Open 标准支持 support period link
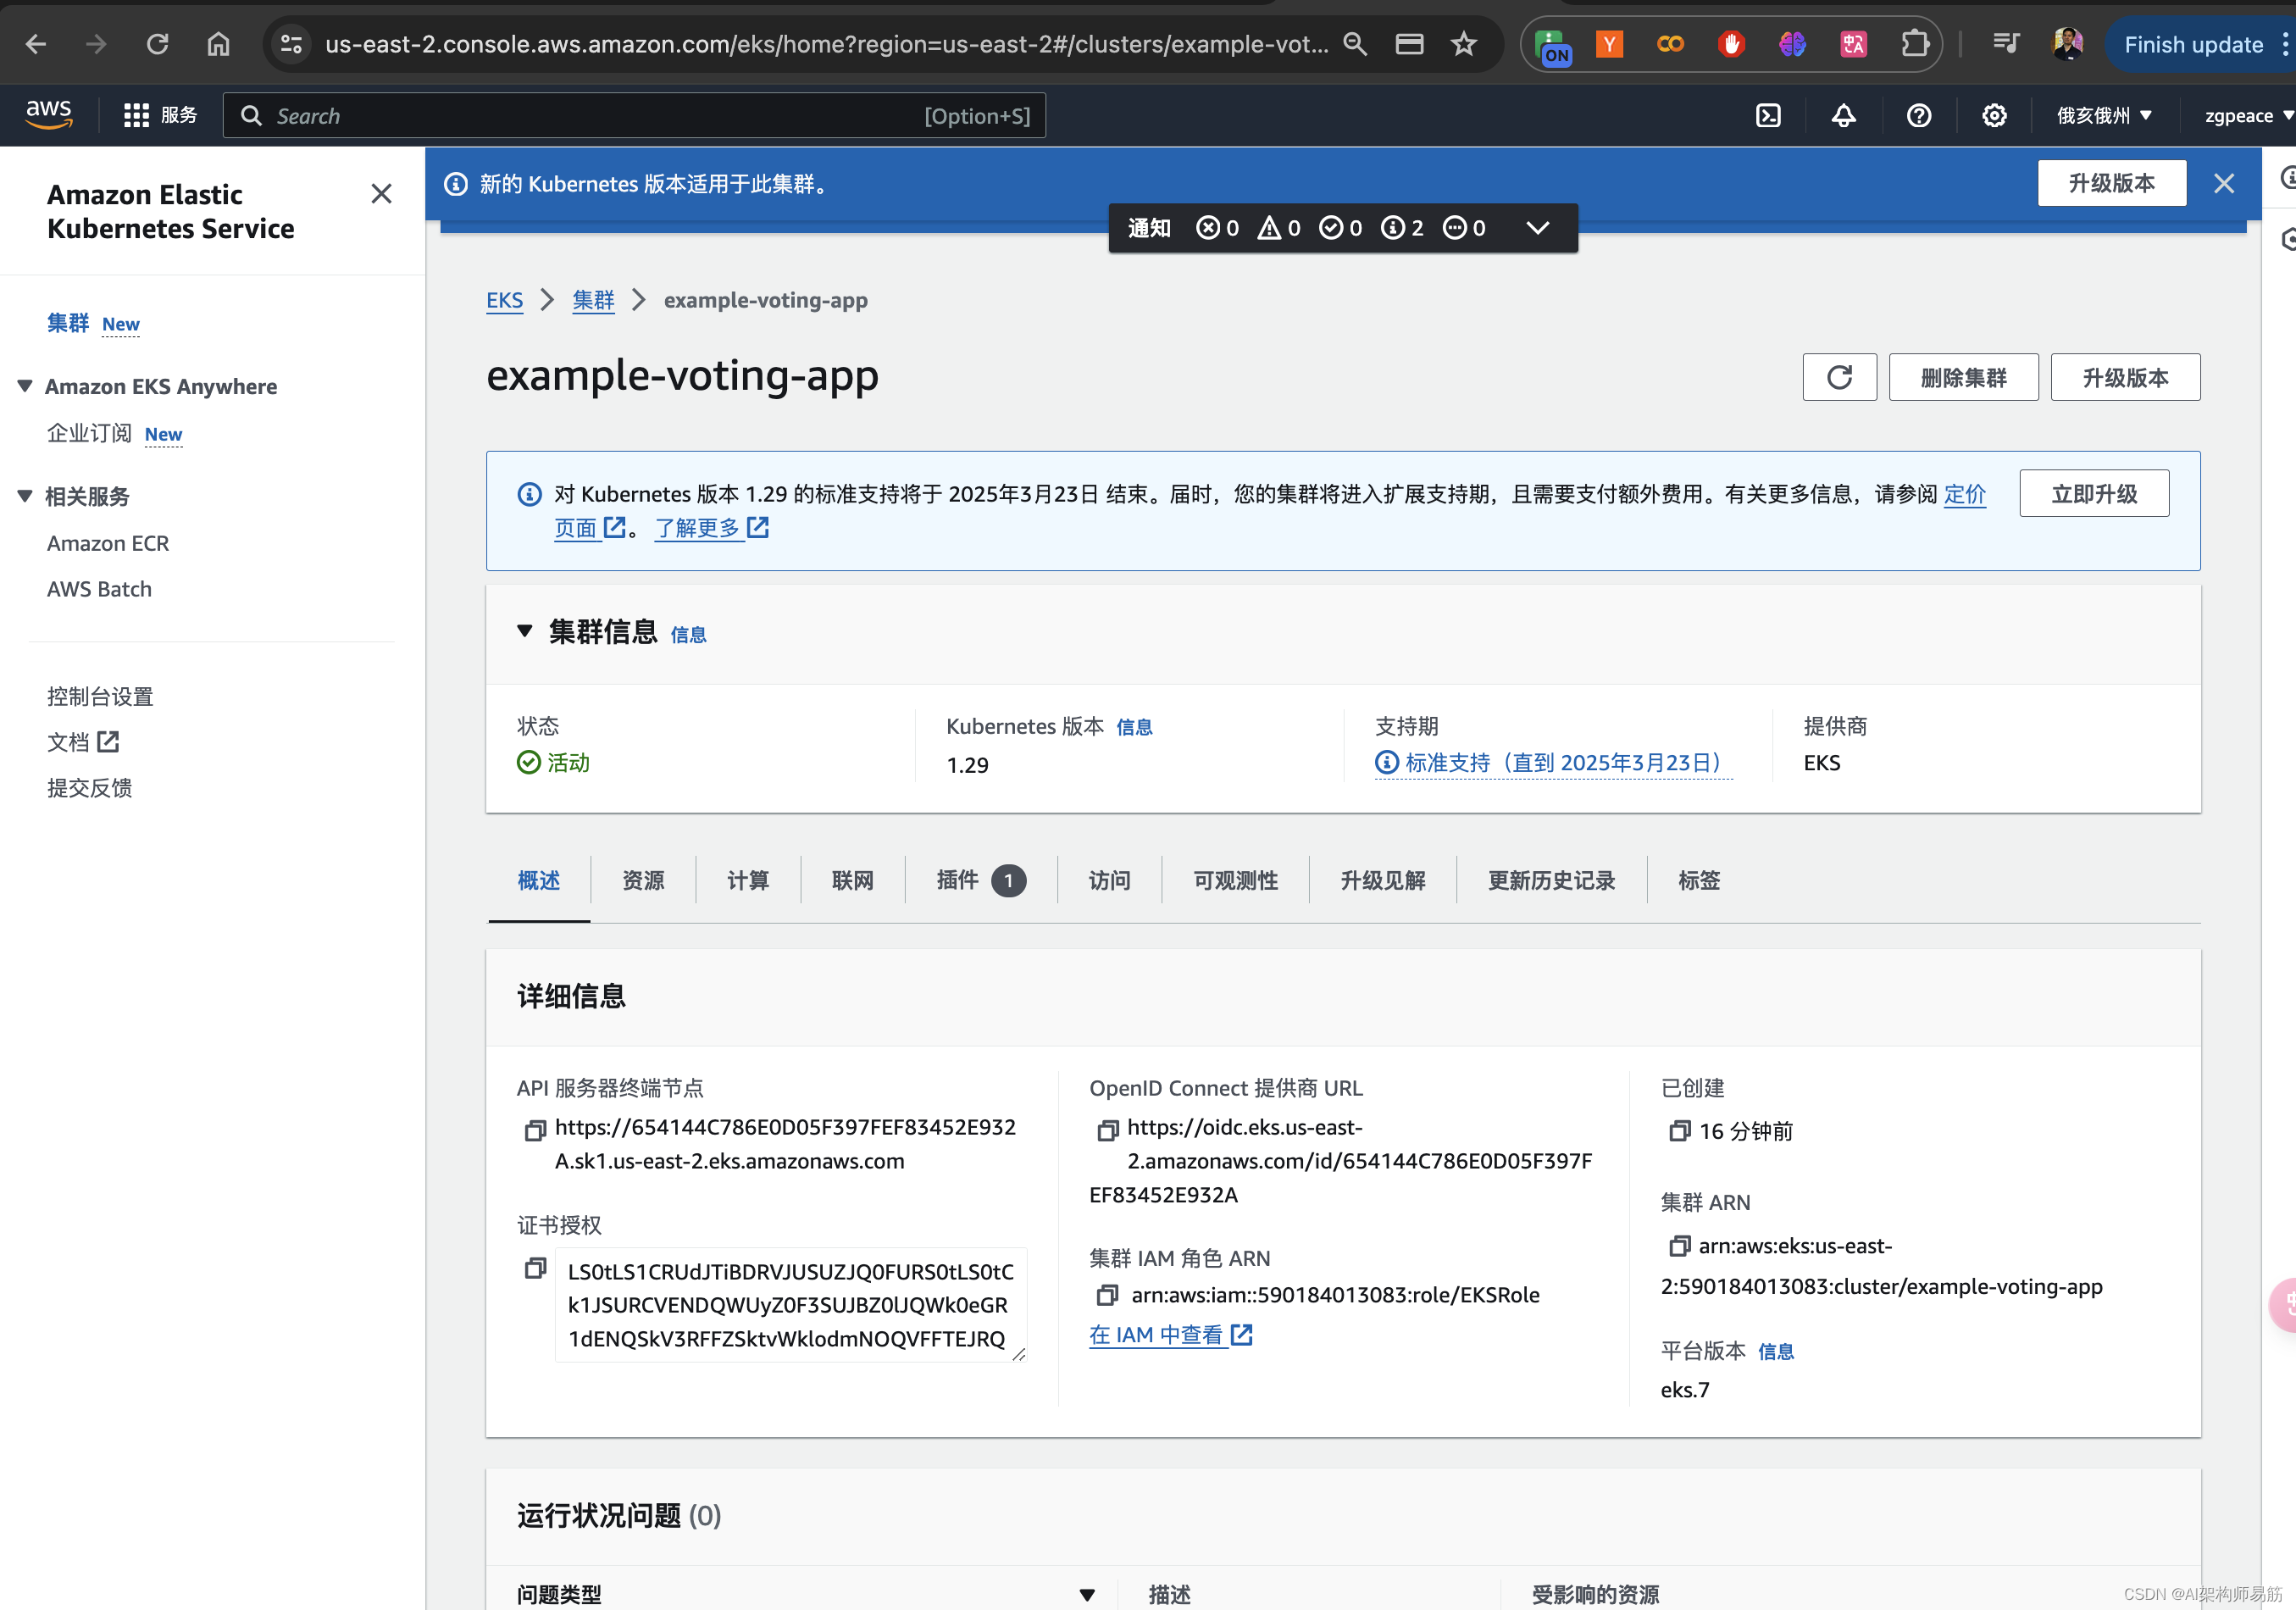2296x1610 pixels. coord(1553,763)
